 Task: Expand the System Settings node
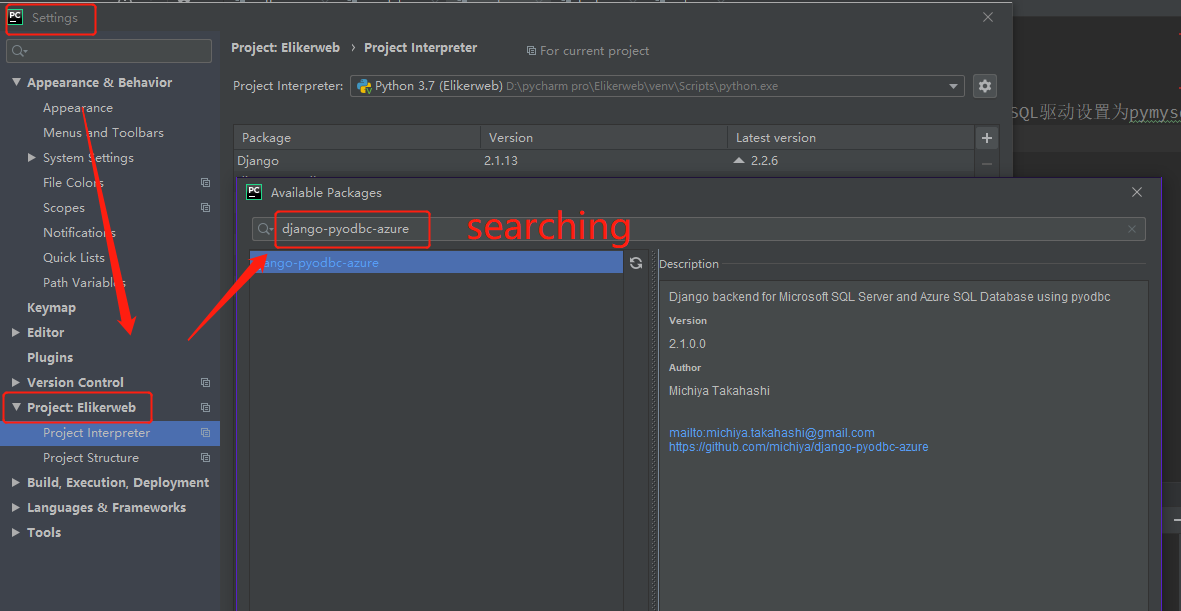pos(32,157)
